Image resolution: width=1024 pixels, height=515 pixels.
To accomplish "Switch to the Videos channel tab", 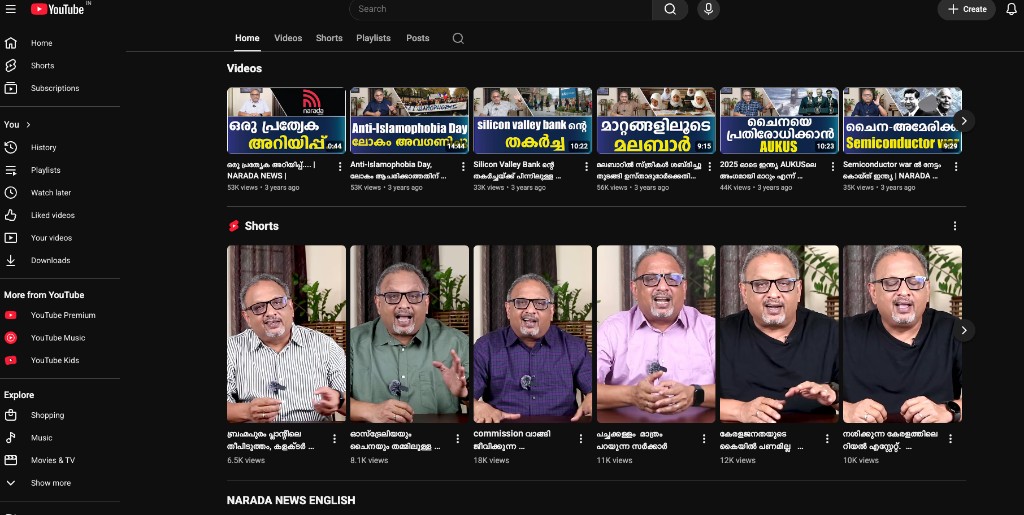I will pyautogui.click(x=288, y=38).
